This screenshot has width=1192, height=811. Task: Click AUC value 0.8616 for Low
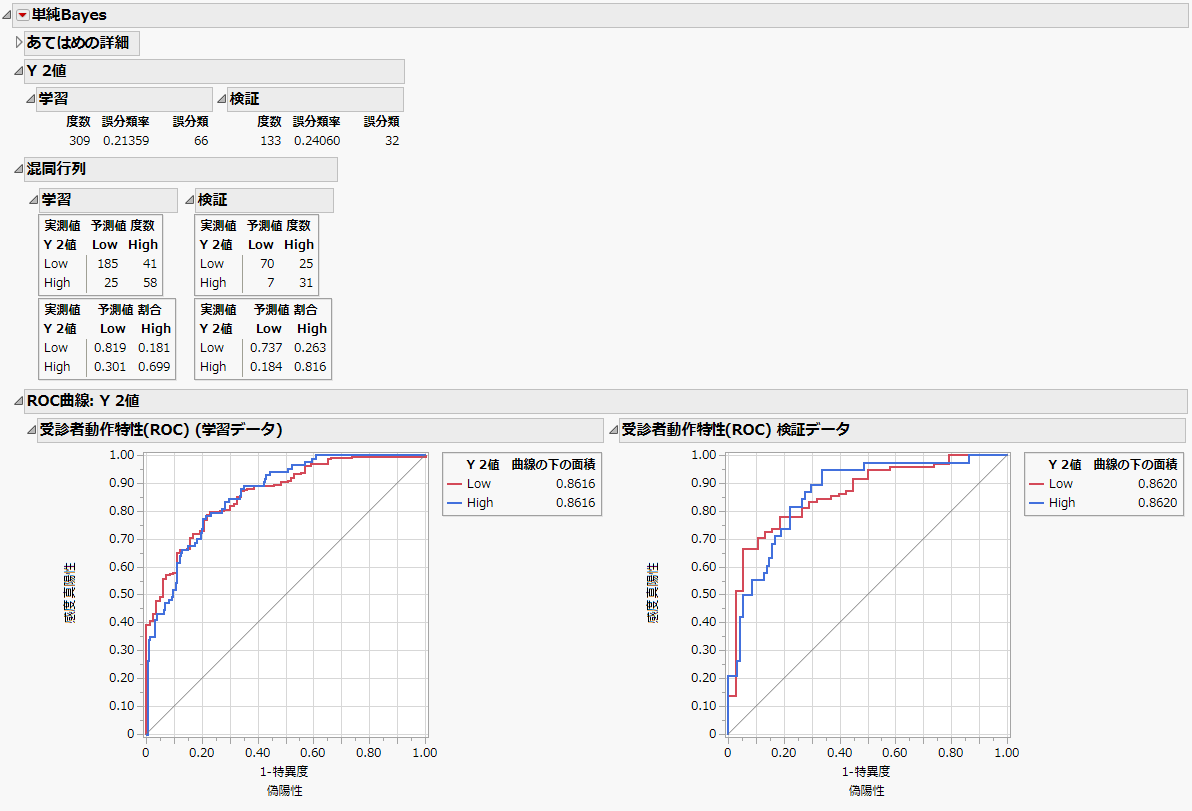(575, 484)
